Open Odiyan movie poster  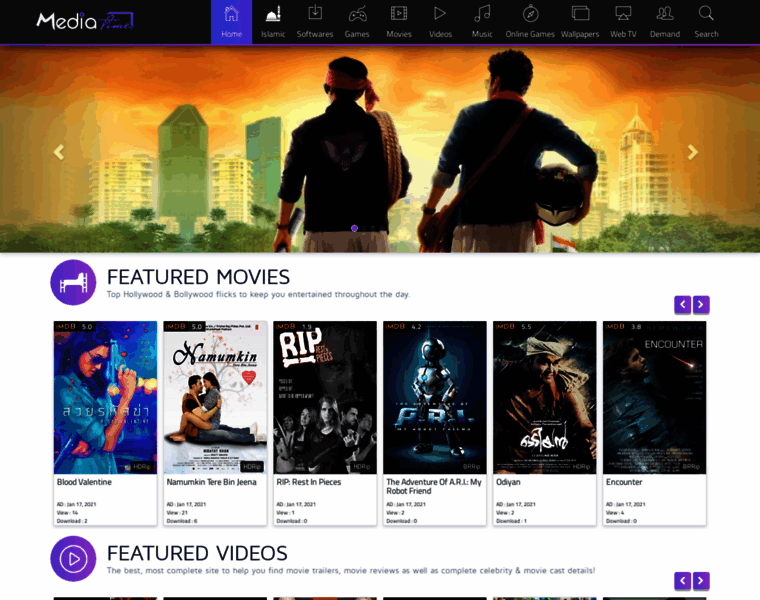click(545, 397)
